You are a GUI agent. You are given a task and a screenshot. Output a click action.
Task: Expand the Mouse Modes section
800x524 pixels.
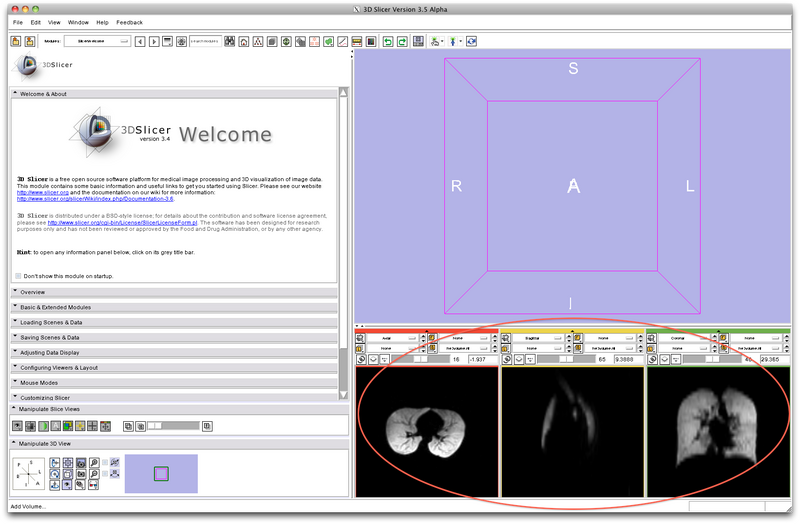pyautogui.click(x=174, y=383)
